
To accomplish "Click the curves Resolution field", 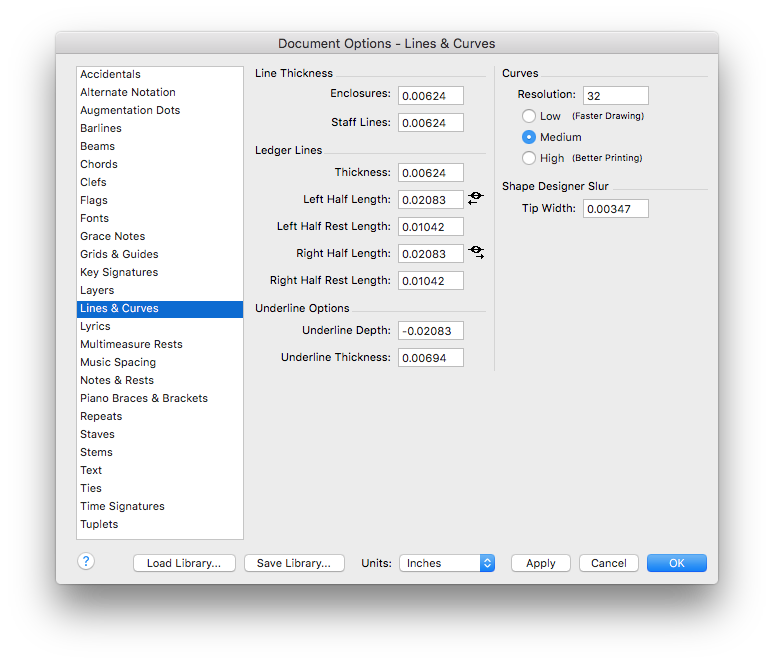I will pyautogui.click(x=616, y=96).
